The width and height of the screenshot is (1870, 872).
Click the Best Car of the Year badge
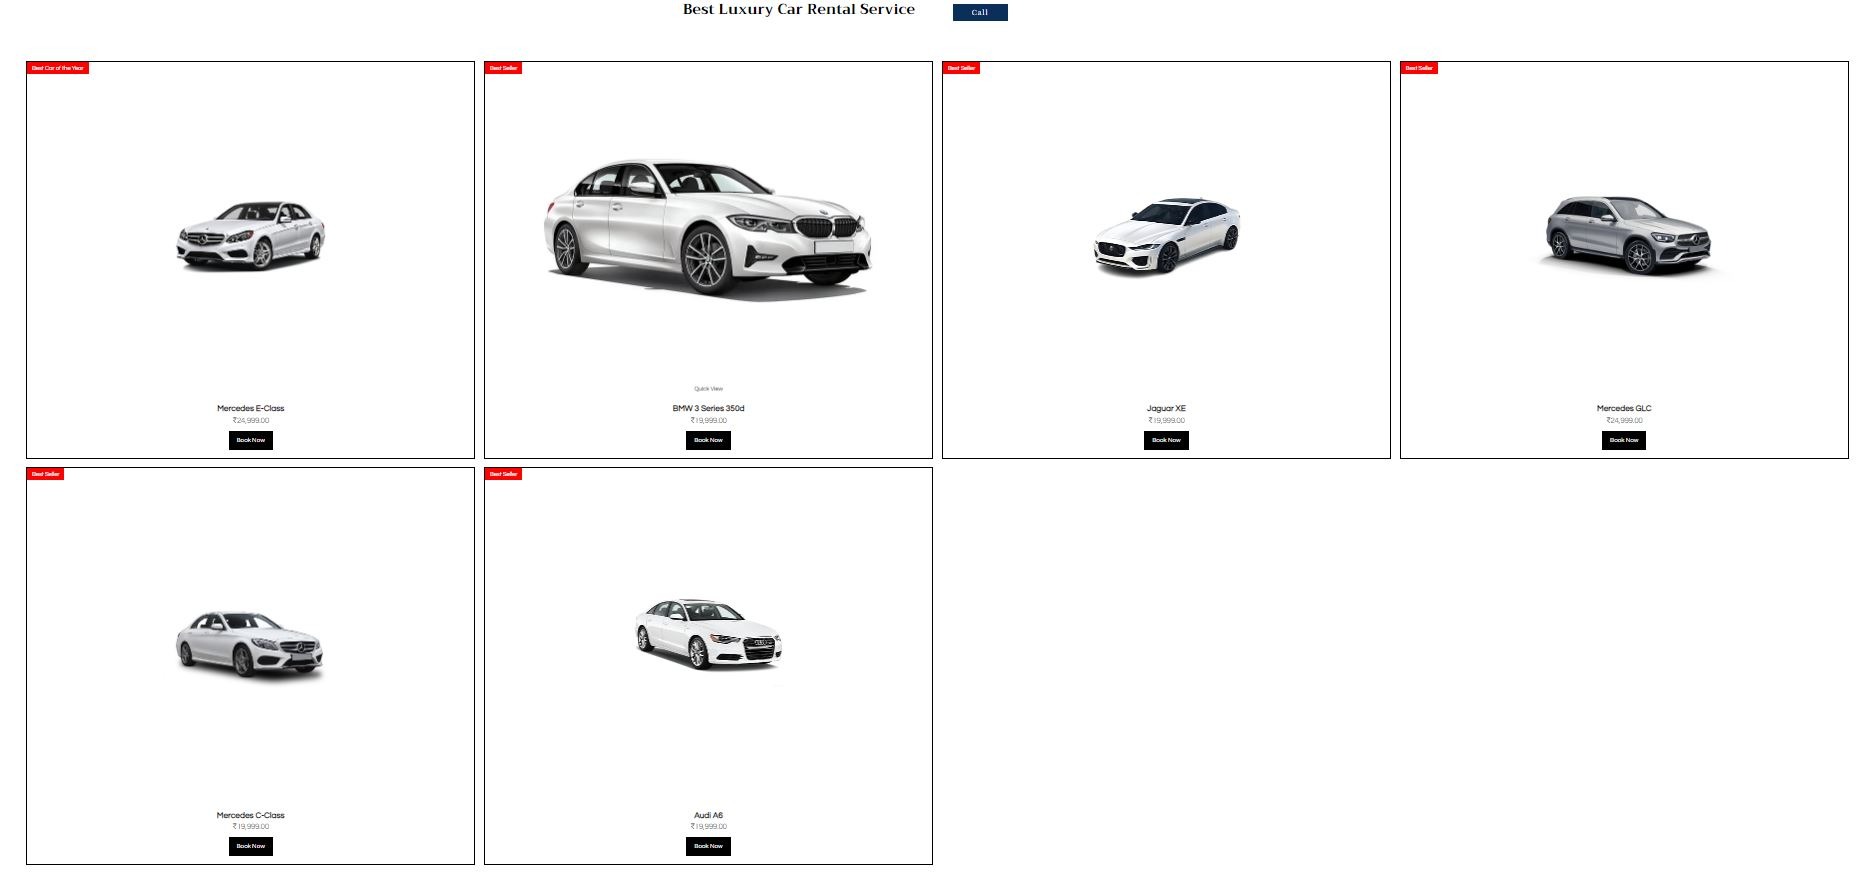coord(58,68)
